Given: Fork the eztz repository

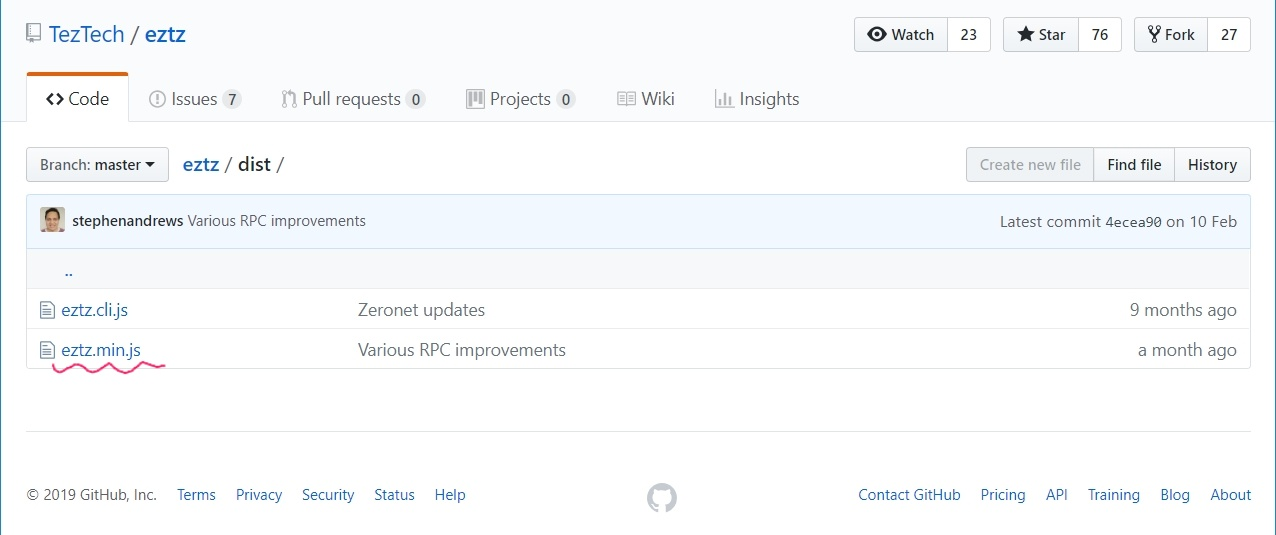Looking at the screenshot, I should coord(1171,34).
